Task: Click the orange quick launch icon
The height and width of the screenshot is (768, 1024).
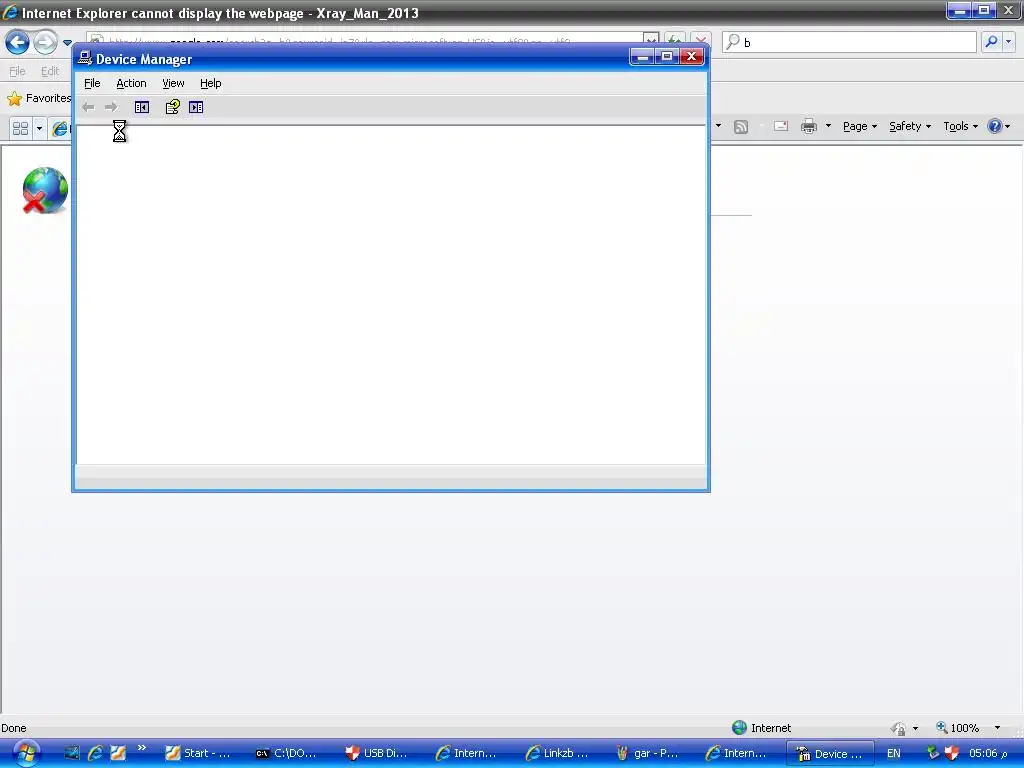Action: pyautogui.click(x=118, y=753)
